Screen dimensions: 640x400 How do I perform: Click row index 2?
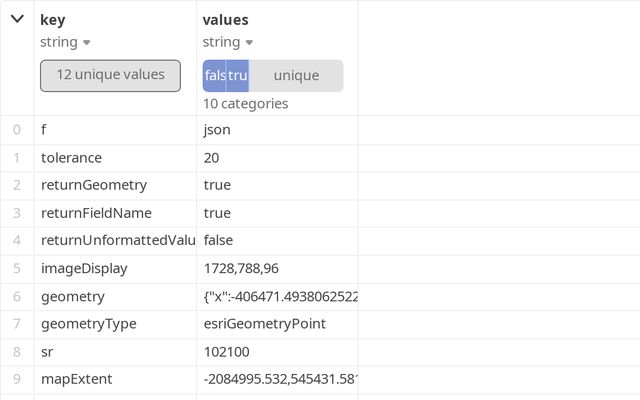pos(16,185)
